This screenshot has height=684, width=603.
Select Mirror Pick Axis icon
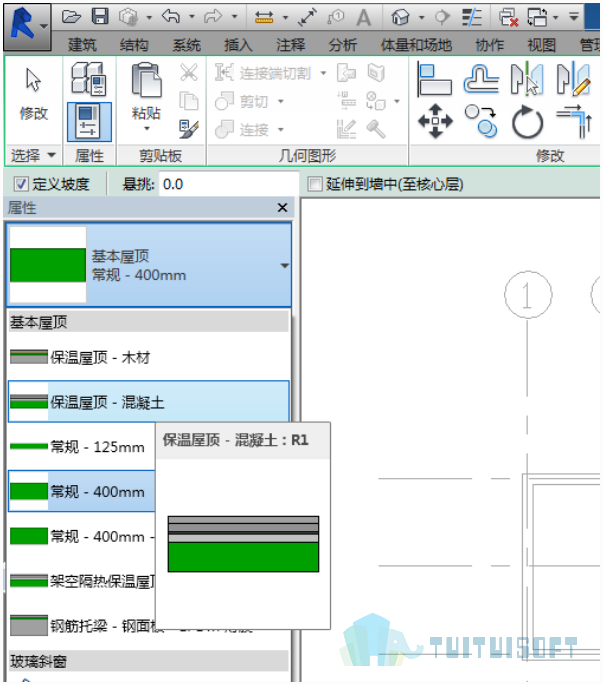[527, 79]
